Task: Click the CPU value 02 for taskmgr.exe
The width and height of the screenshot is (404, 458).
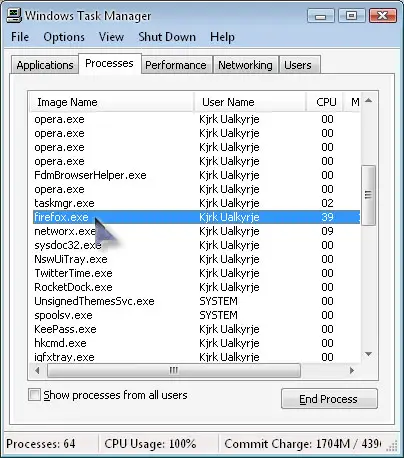Action: pyautogui.click(x=327, y=203)
